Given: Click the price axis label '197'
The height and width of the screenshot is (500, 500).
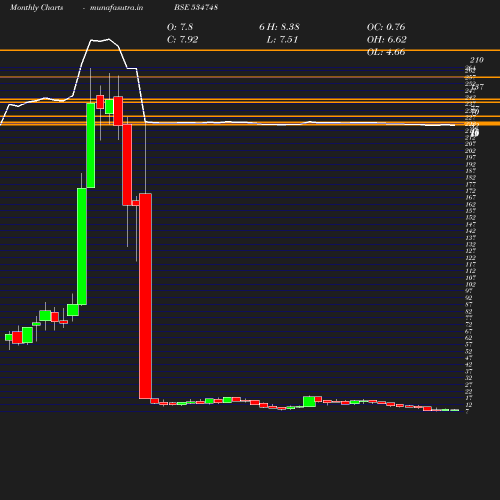Looking at the screenshot, I should (470, 157).
